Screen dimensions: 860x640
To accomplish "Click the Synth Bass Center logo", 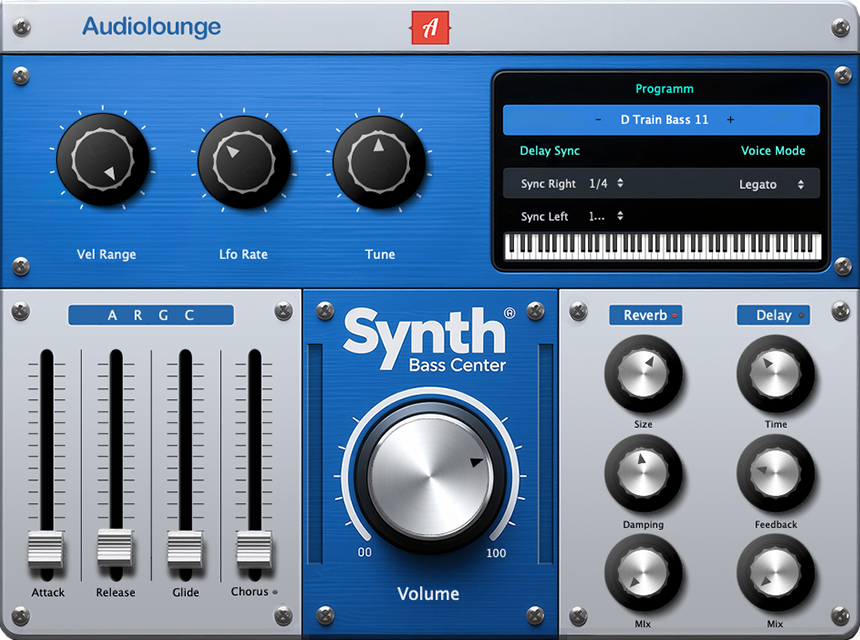I will click(x=429, y=341).
